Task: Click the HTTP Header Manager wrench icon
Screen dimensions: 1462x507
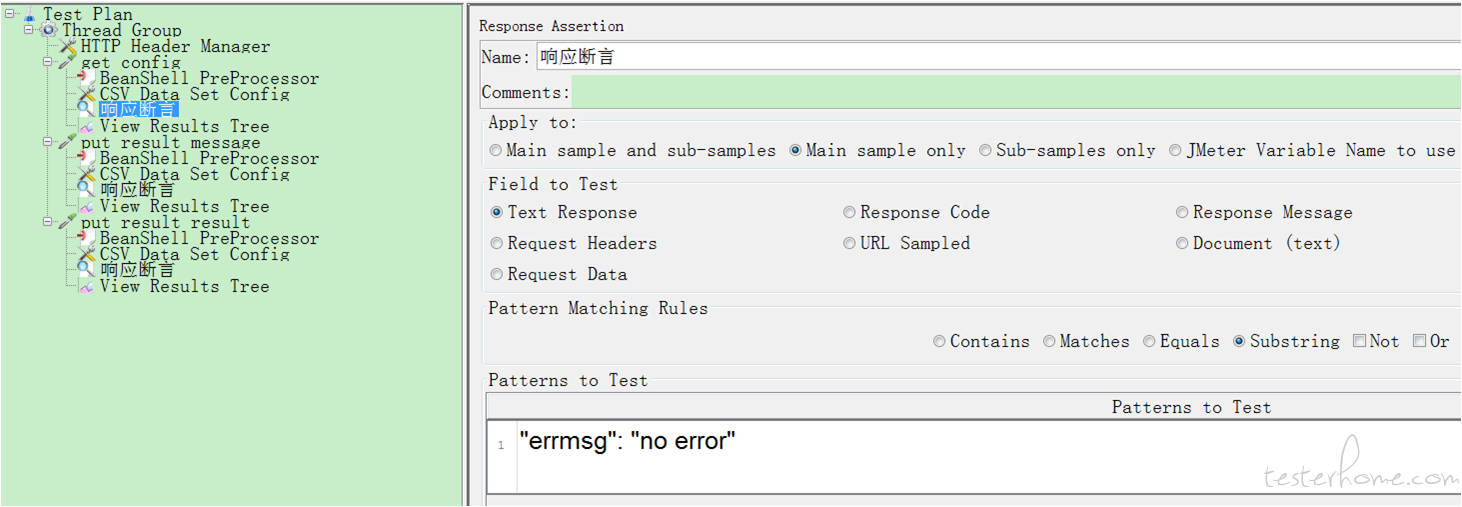Action: pos(68,46)
